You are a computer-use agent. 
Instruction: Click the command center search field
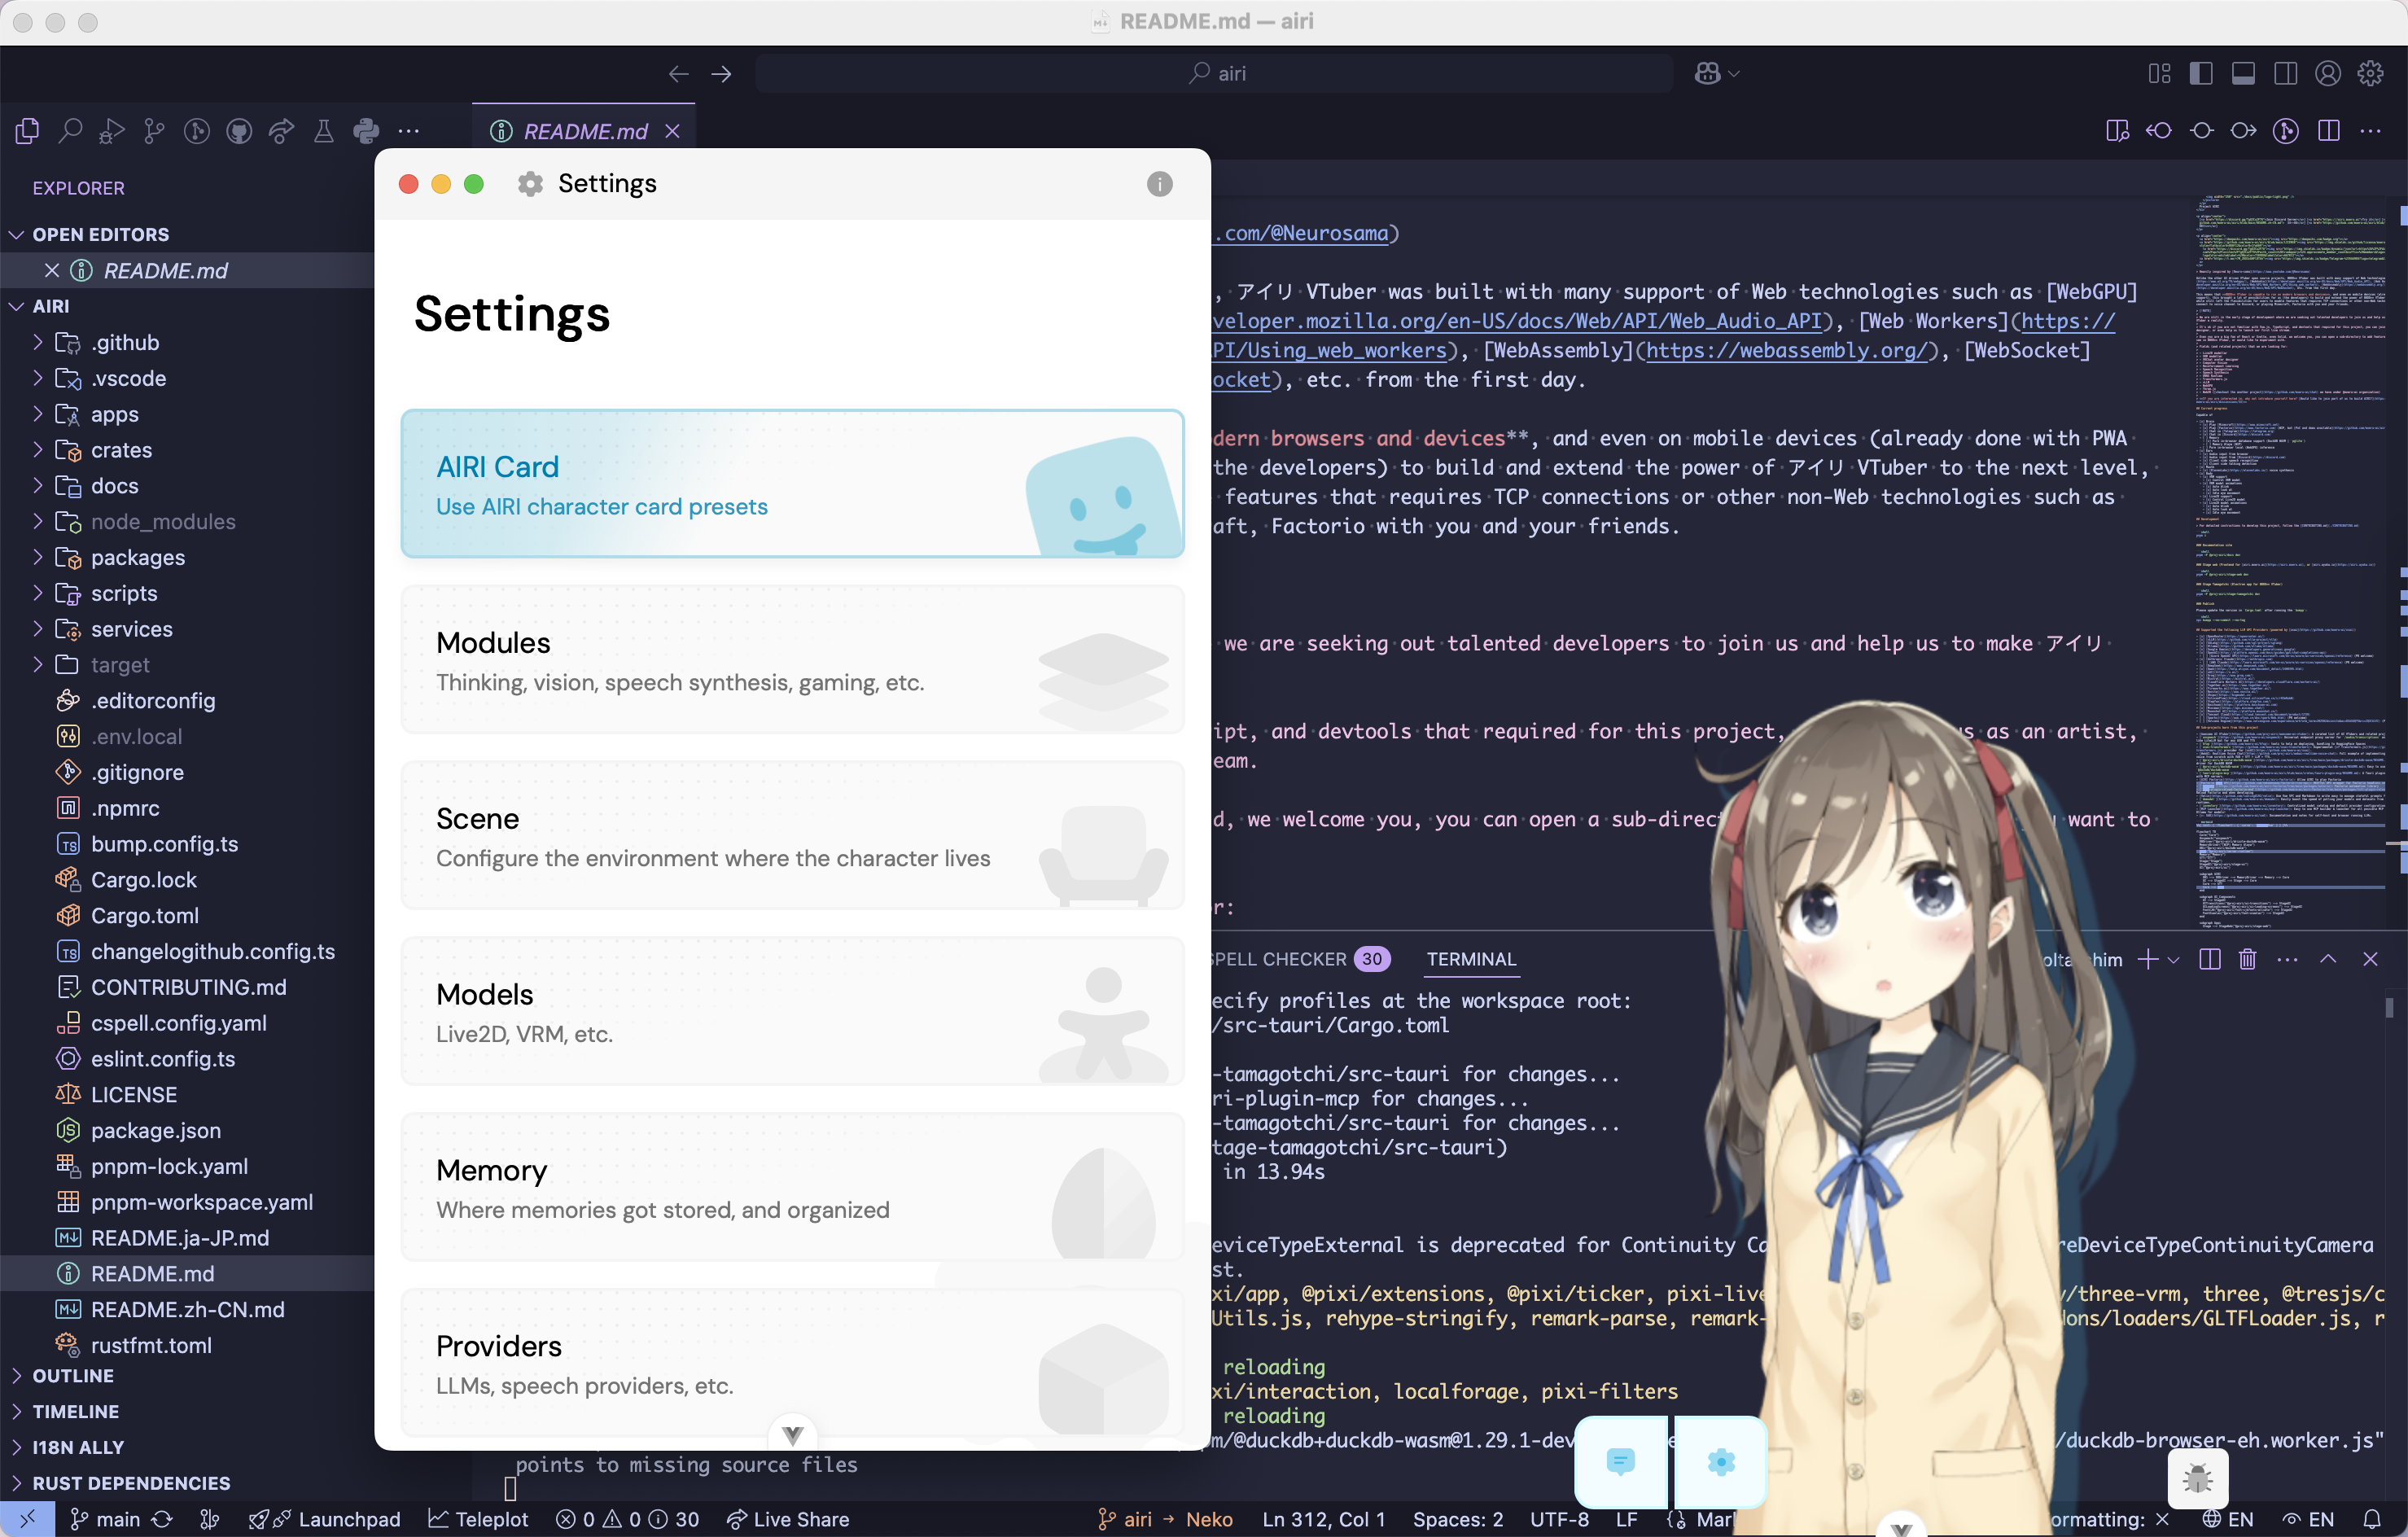(x=1214, y=74)
